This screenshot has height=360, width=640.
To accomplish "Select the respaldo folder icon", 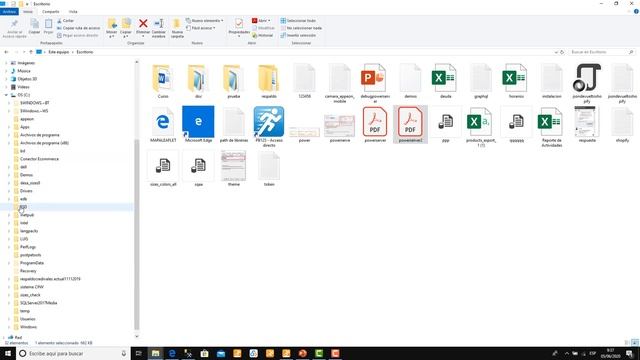I will click(x=269, y=78).
